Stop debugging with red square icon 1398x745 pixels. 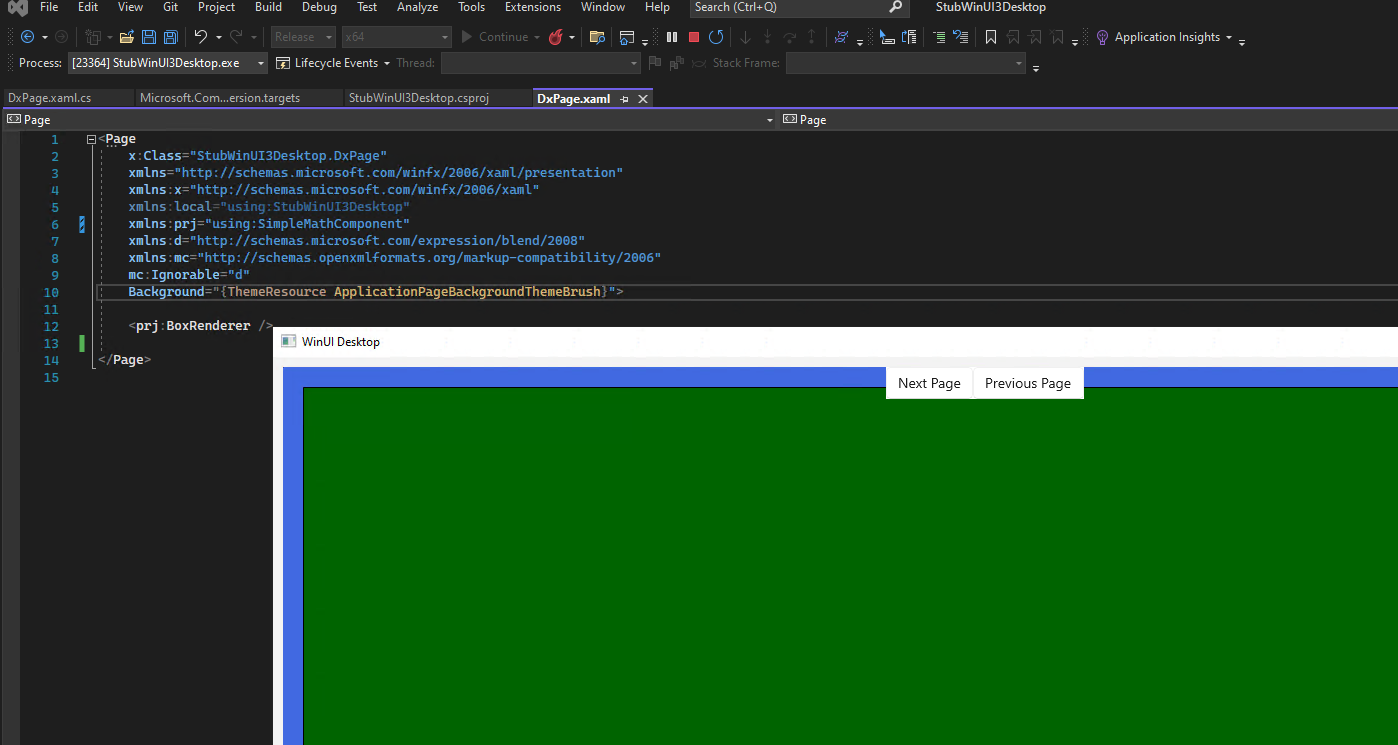[x=694, y=37]
